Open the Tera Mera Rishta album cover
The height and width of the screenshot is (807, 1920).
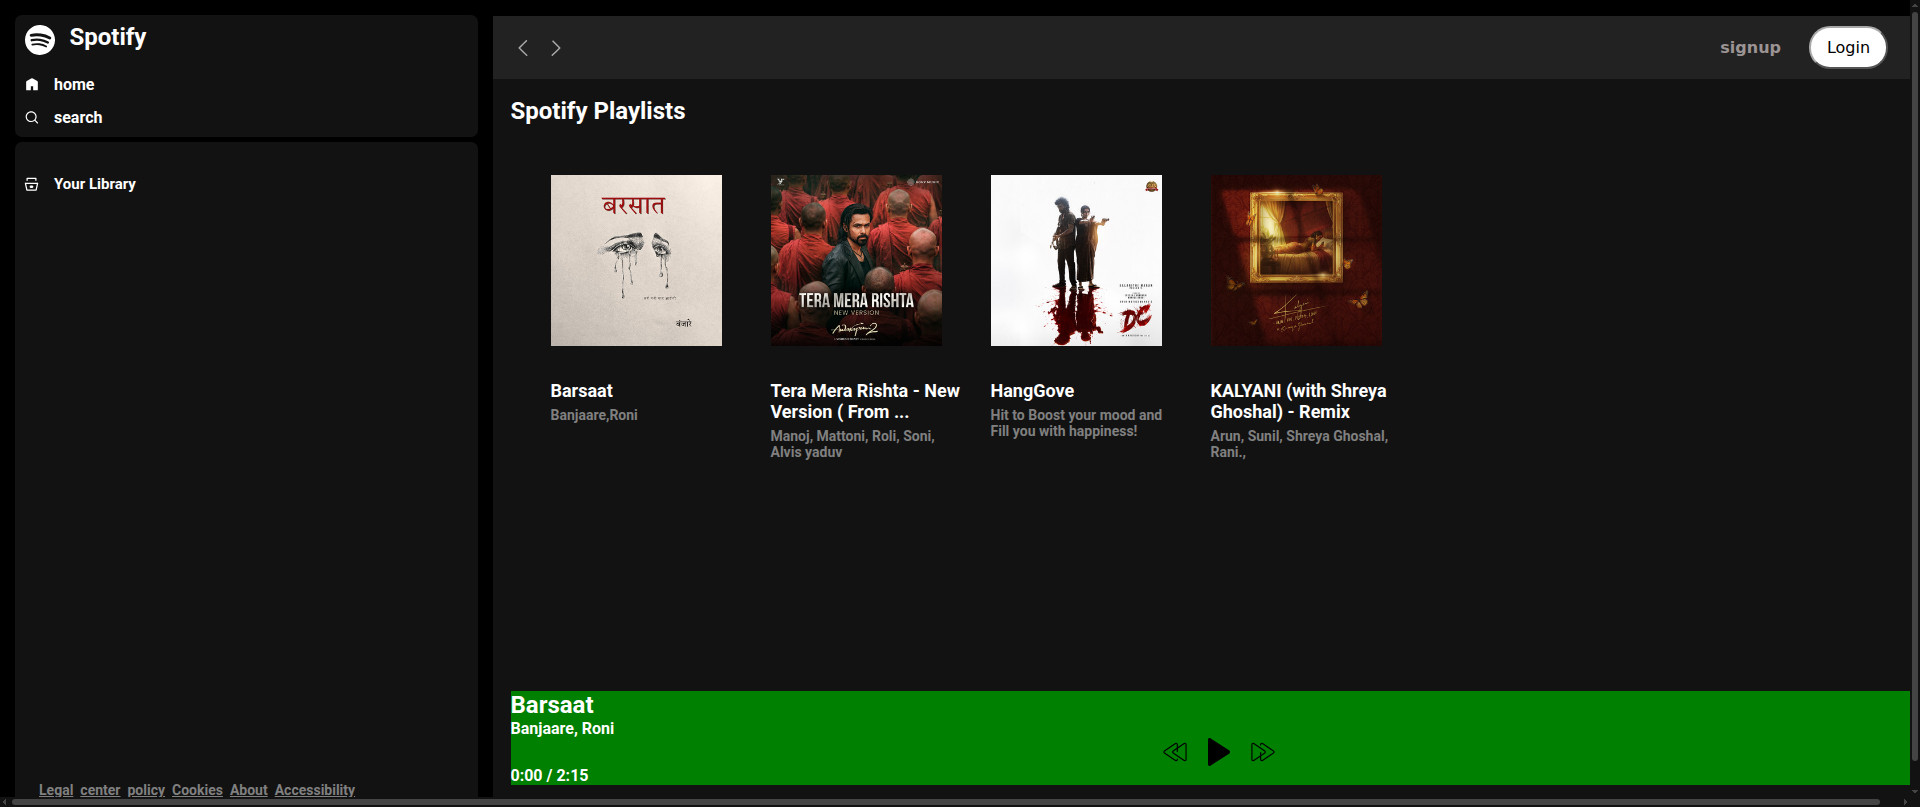point(856,260)
